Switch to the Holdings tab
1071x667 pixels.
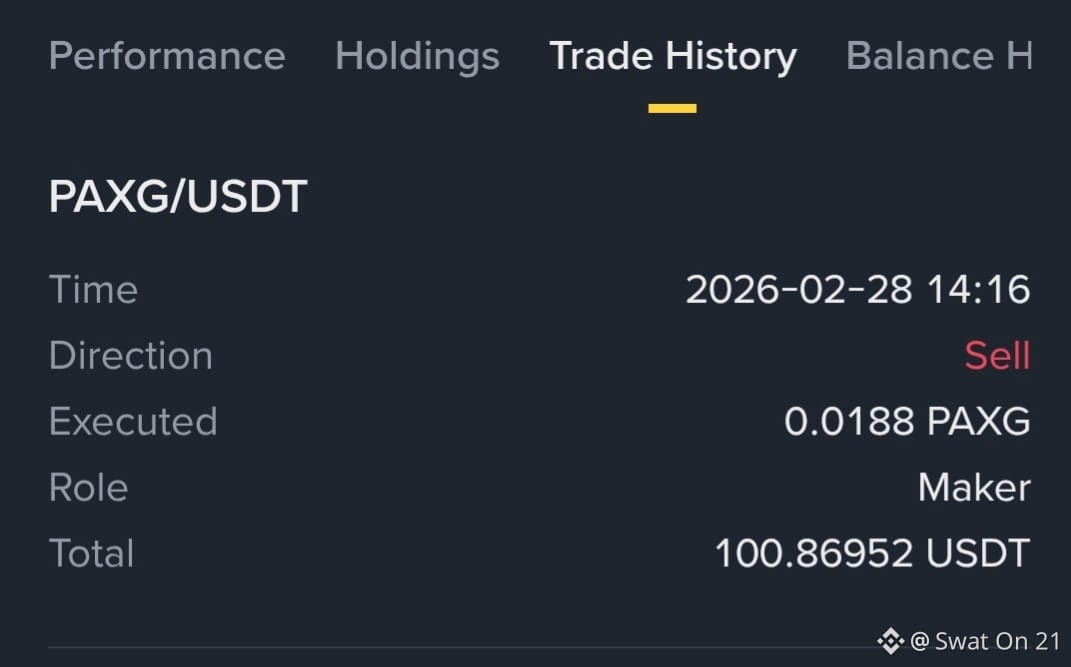point(417,57)
